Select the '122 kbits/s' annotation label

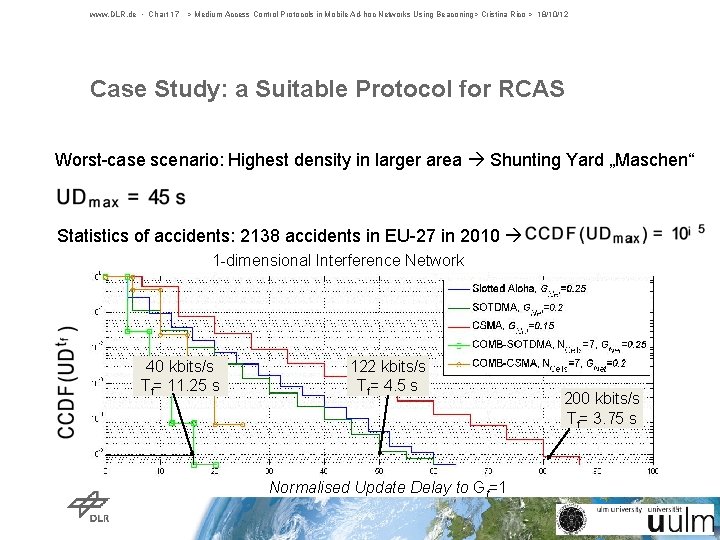388,366
